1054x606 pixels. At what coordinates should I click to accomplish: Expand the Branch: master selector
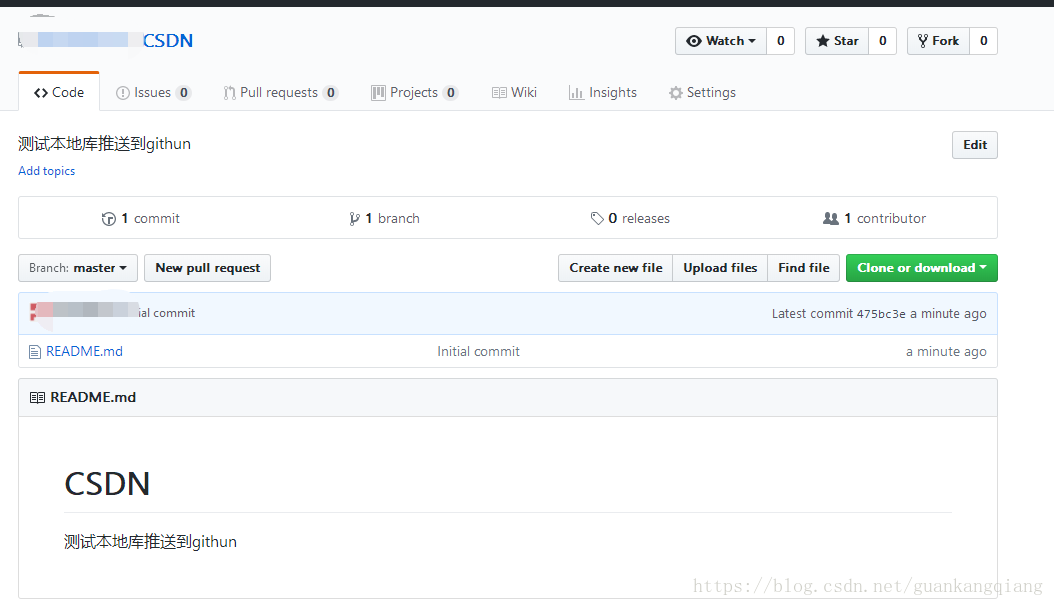[78, 268]
